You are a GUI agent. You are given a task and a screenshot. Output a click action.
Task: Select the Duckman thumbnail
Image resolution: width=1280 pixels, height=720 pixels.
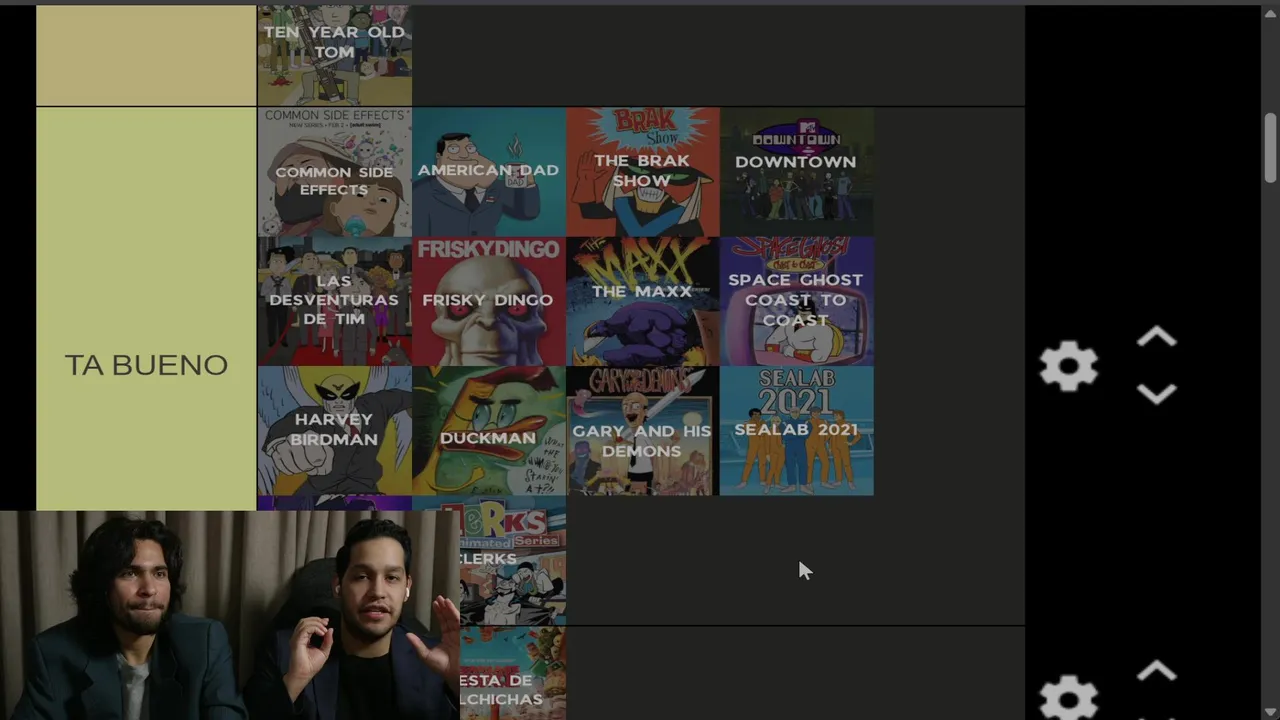(x=488, y=431)
